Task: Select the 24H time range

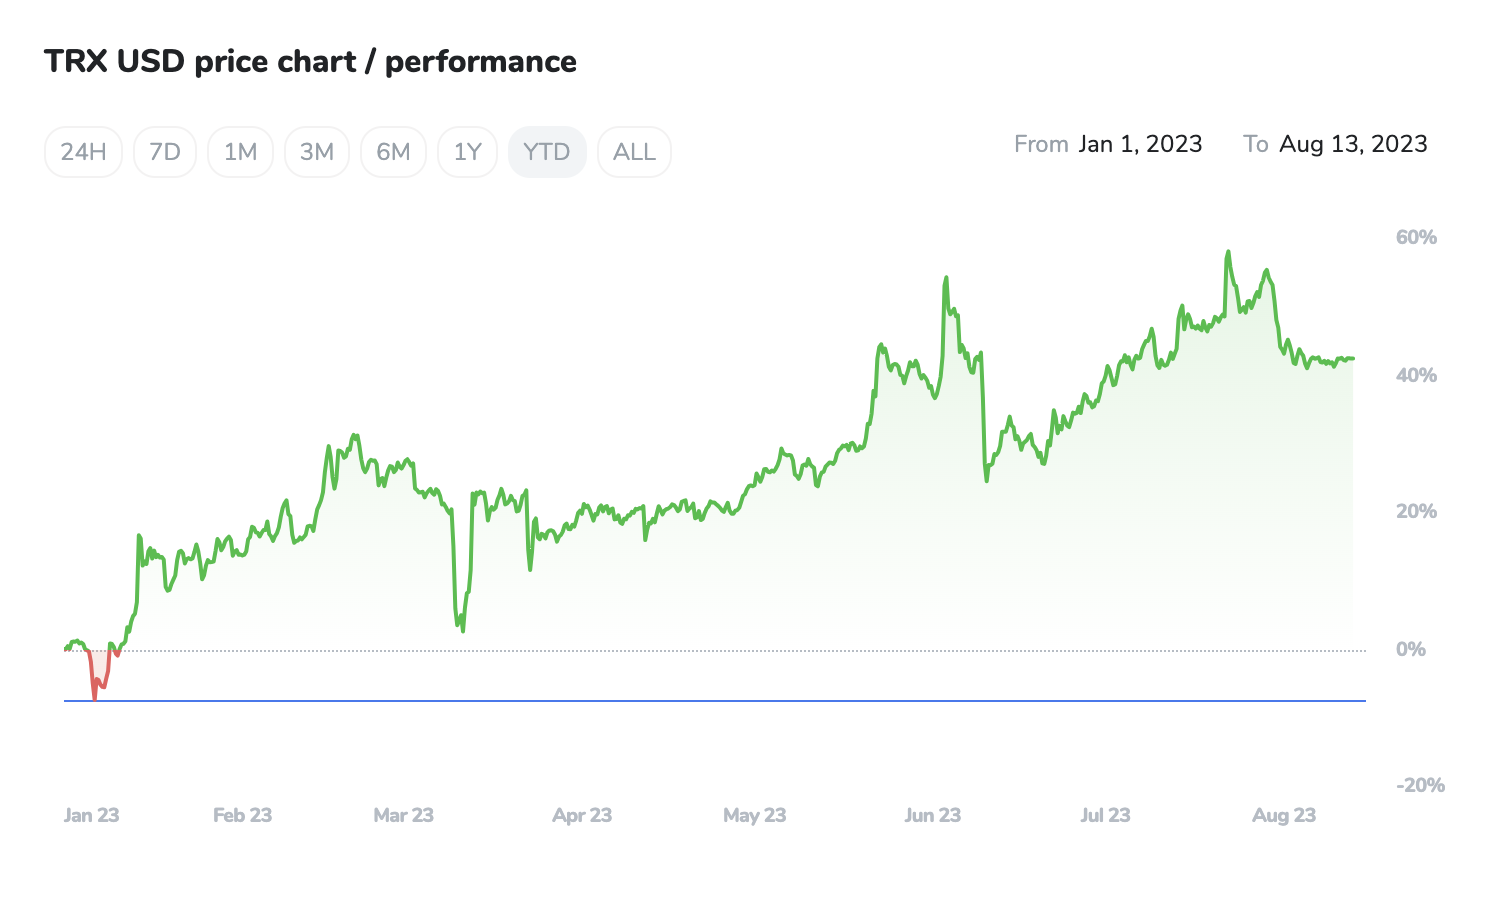Action: coord(83,152)
